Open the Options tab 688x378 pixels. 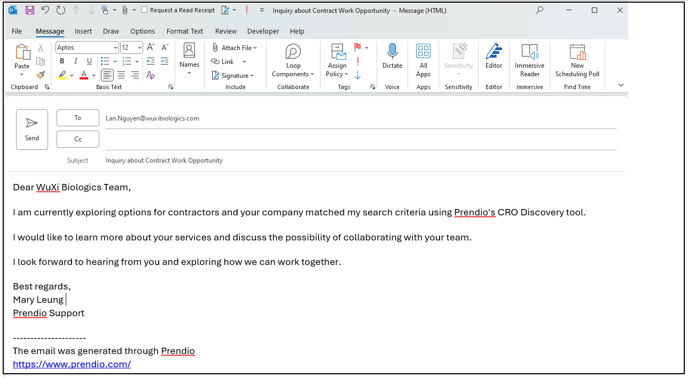tap(143, 31)
